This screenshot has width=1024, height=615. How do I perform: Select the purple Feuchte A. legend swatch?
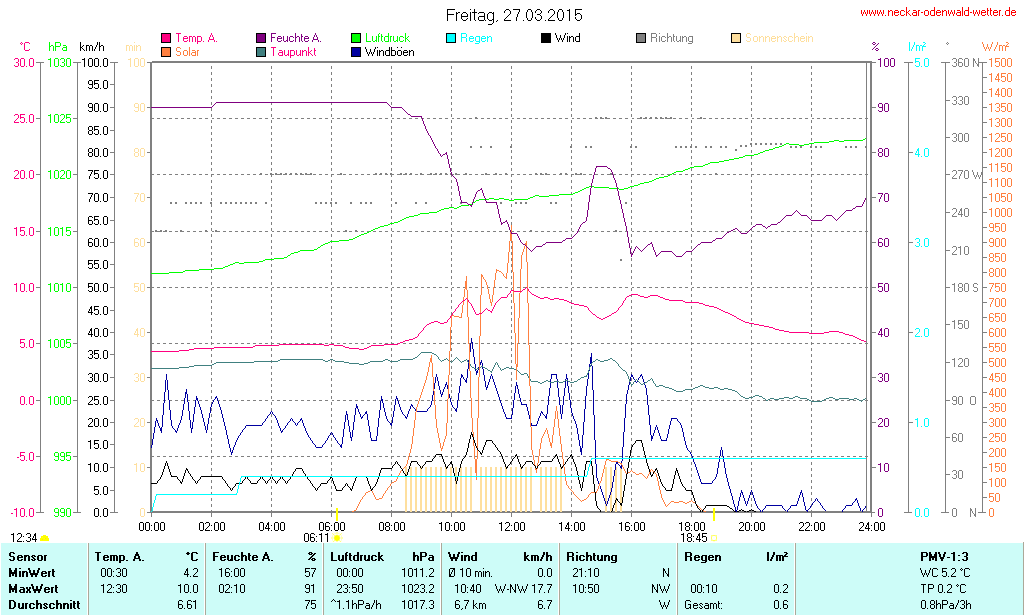point(261,39)
